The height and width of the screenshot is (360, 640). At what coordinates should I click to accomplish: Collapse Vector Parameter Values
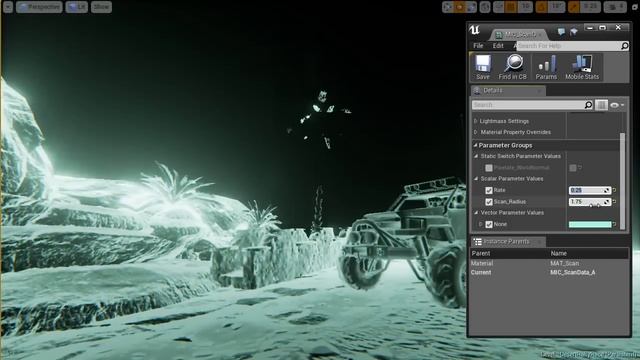coord(476,213)
